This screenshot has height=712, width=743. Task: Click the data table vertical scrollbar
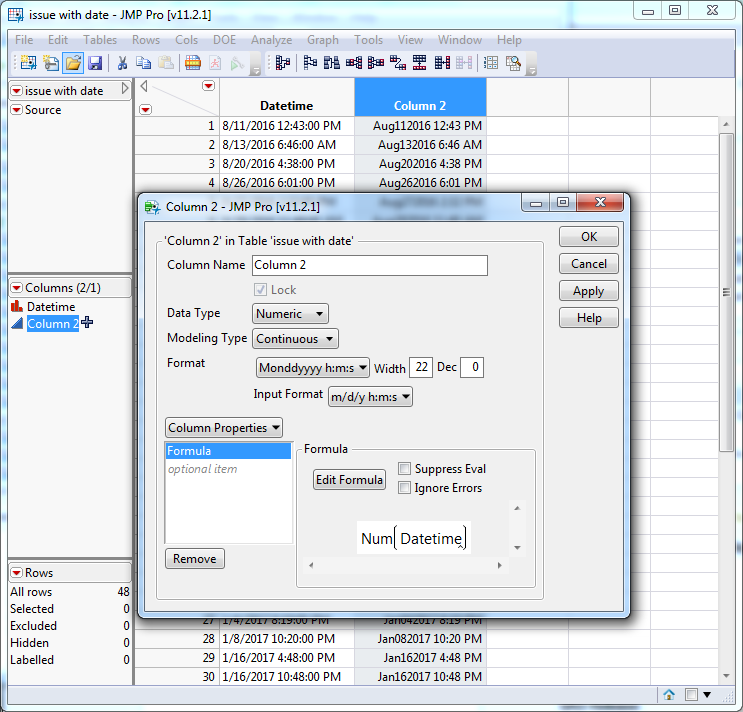coord(726,292)
